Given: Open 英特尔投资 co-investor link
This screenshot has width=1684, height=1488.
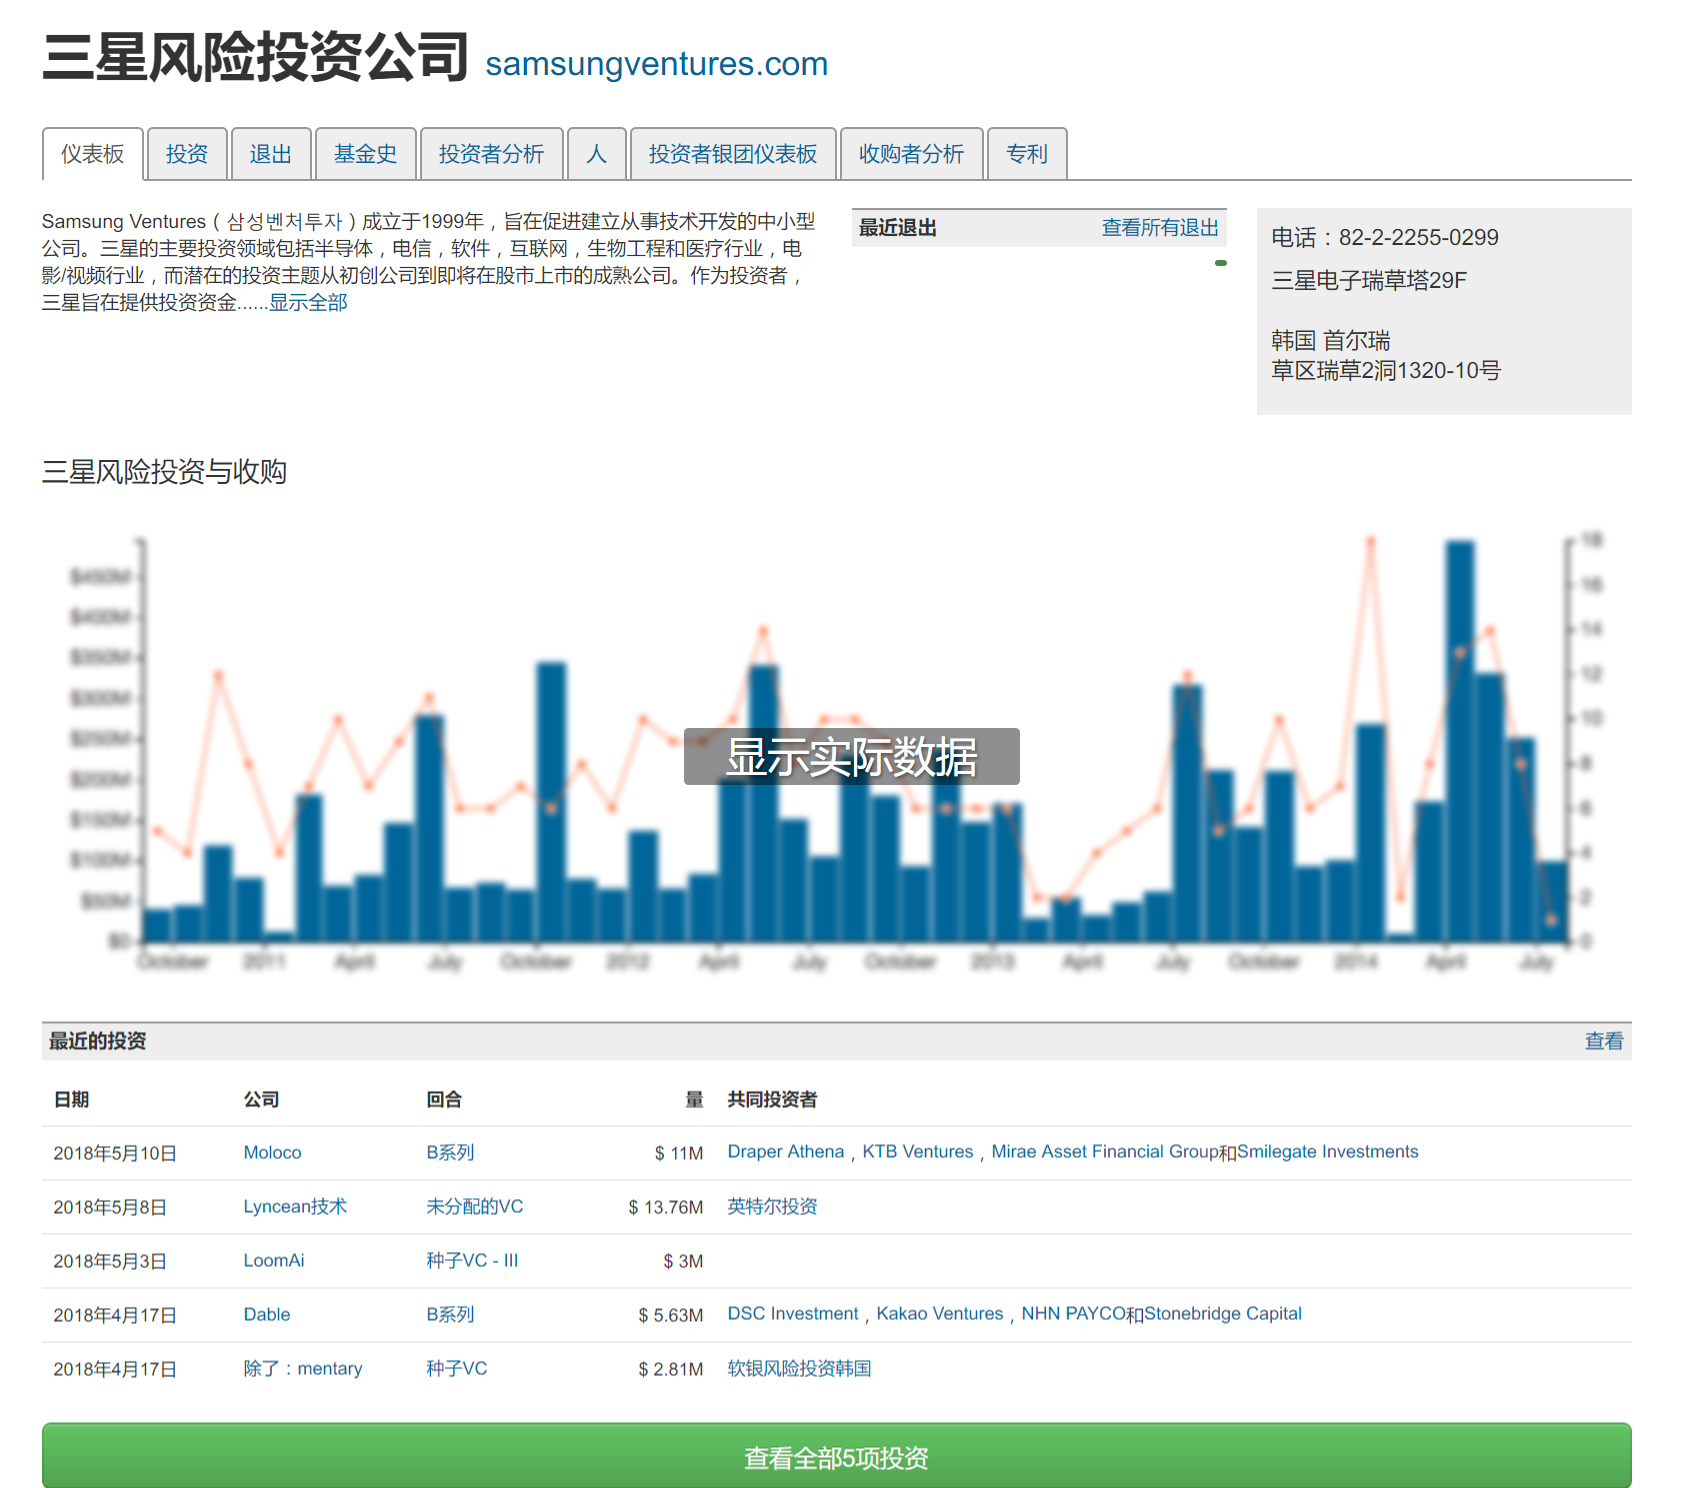Looking at the screenshot, I should coord(772,1207).
